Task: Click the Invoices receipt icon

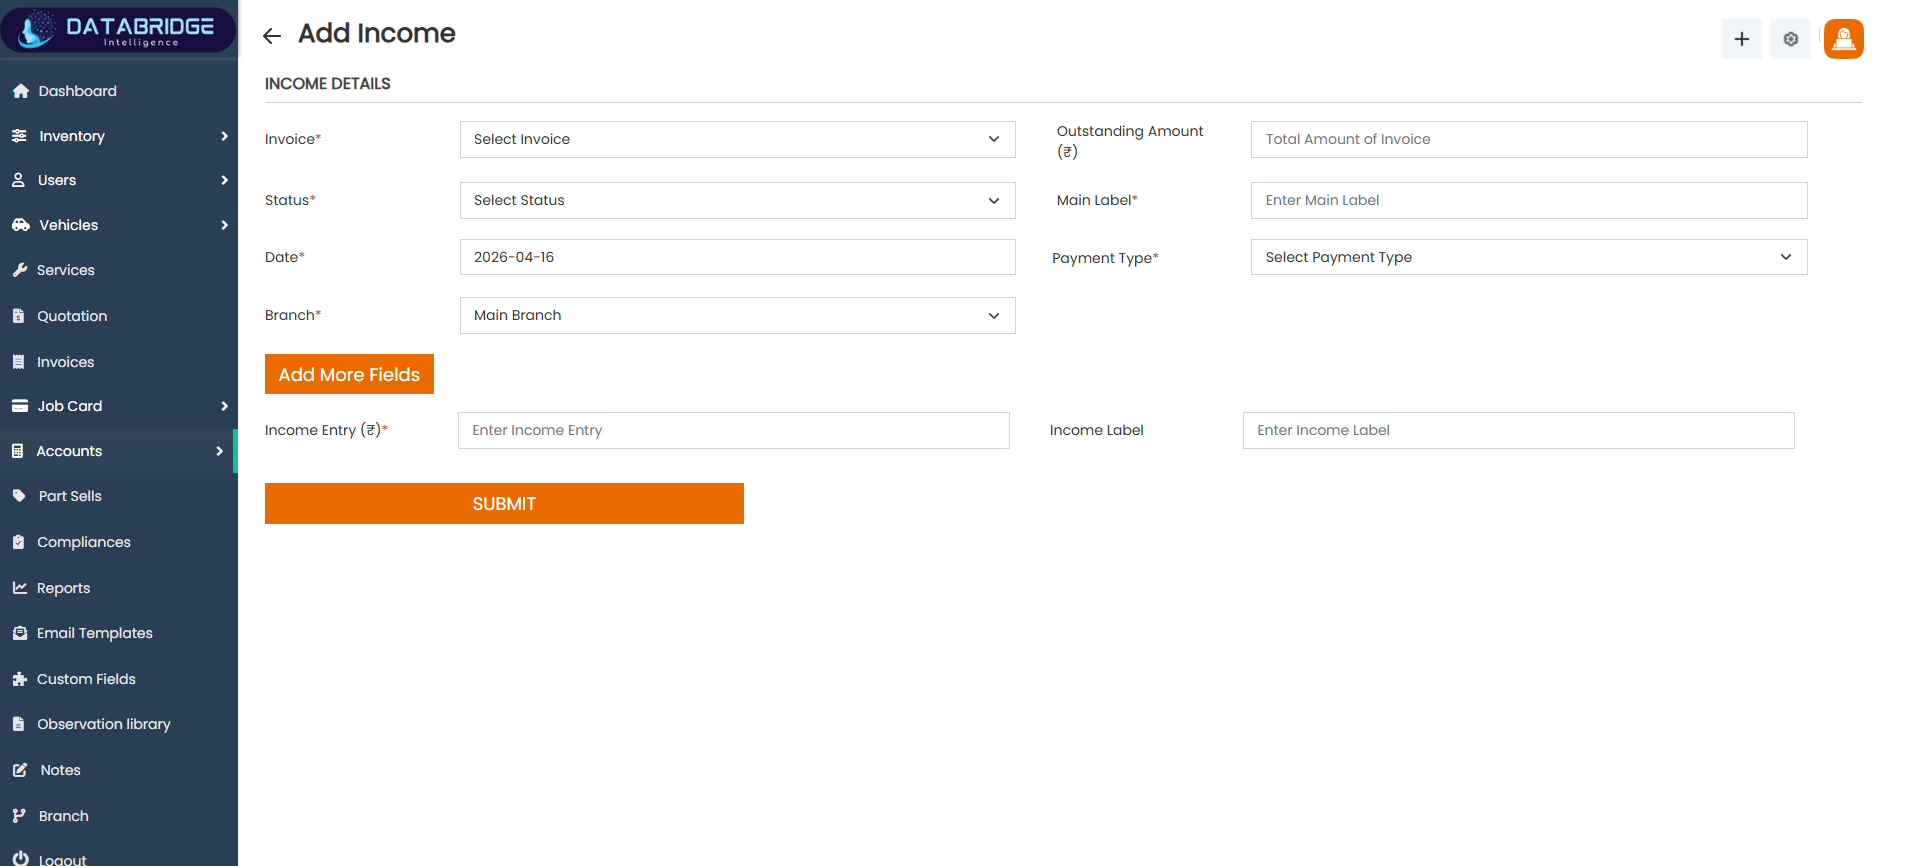Action: click(18, 362)
